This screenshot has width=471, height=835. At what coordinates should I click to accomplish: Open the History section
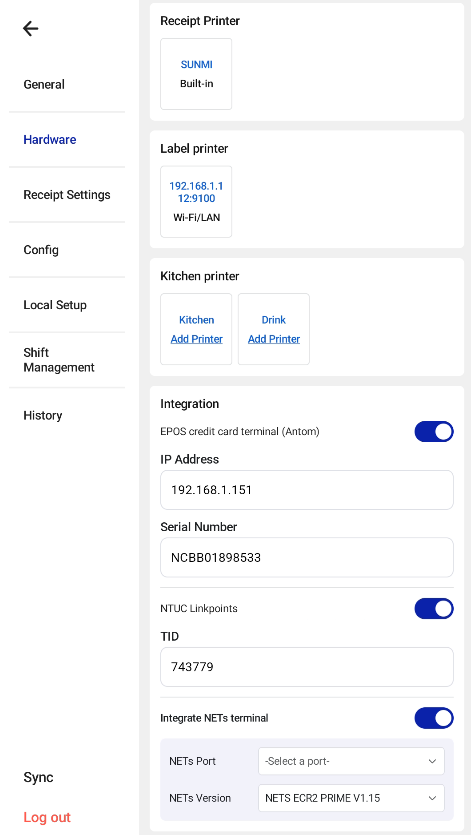43,415
